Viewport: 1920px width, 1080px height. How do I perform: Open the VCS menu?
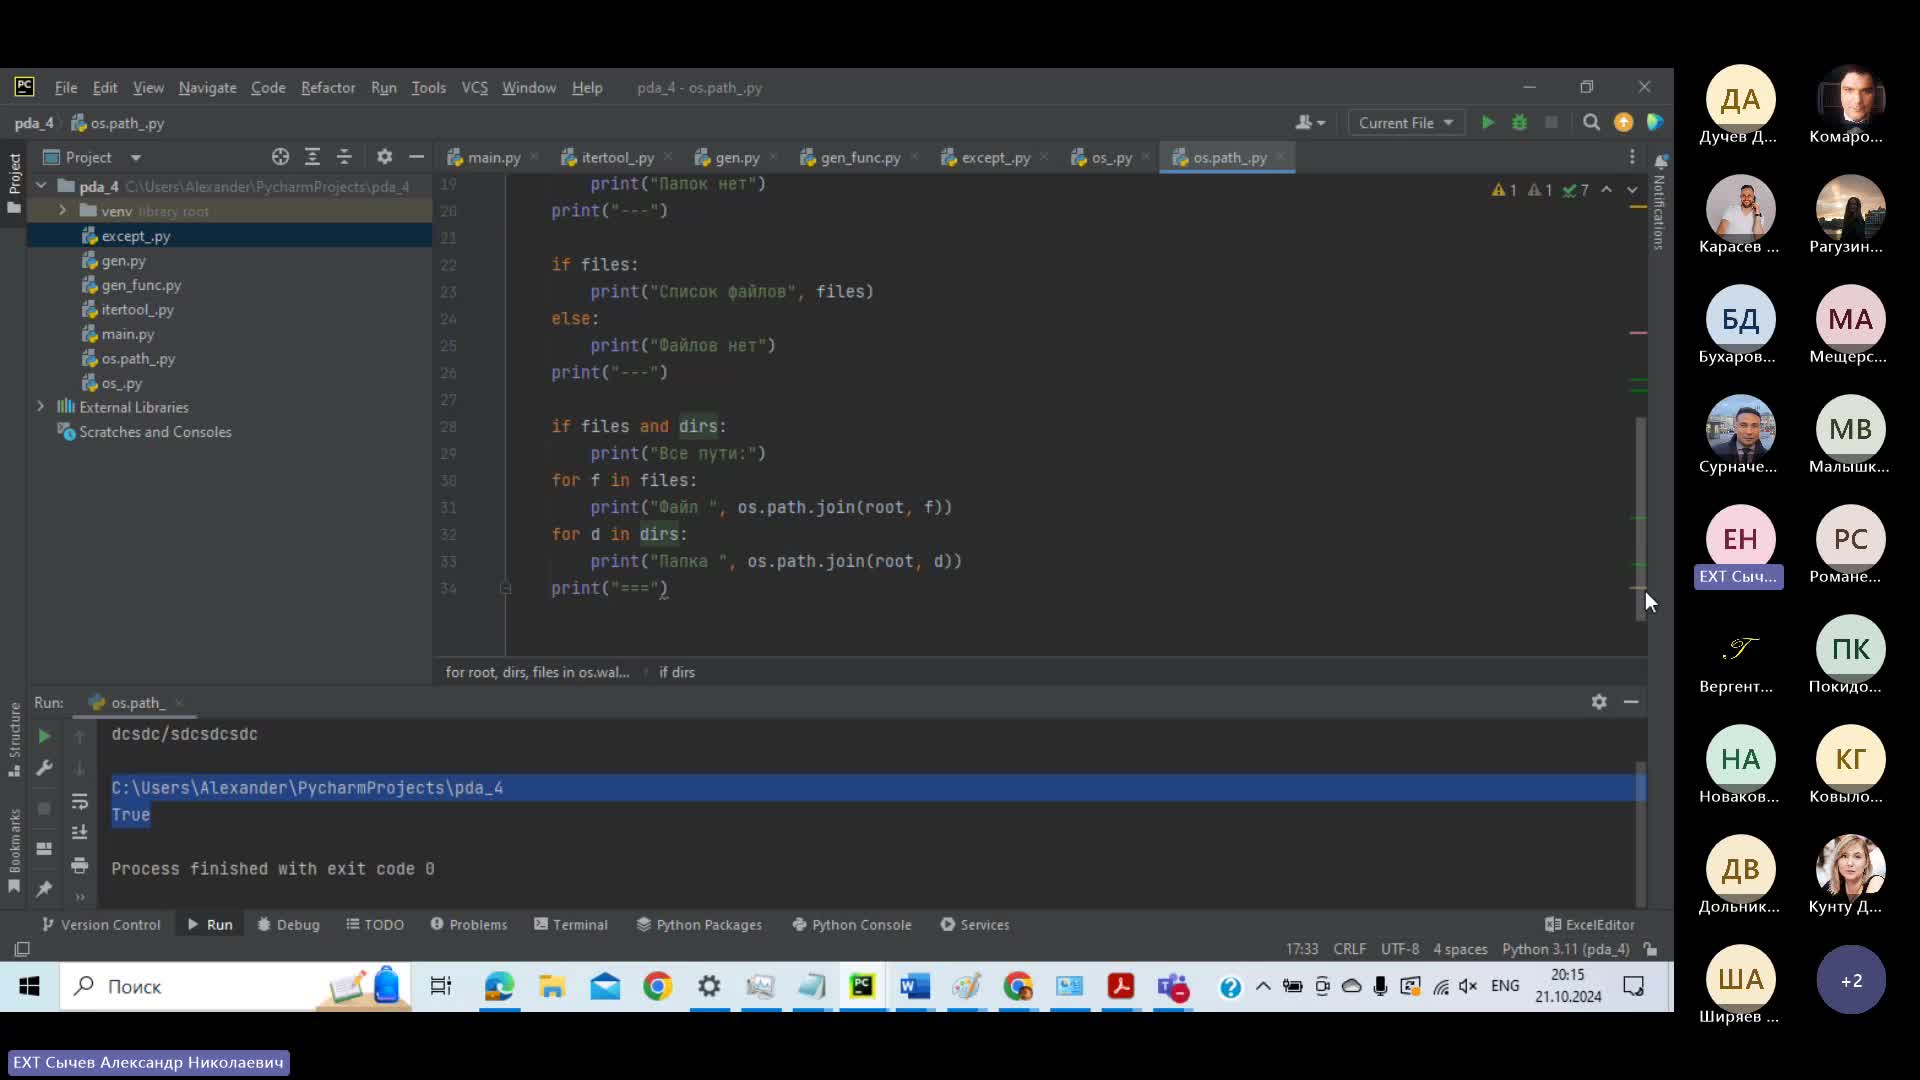point(474,88)
